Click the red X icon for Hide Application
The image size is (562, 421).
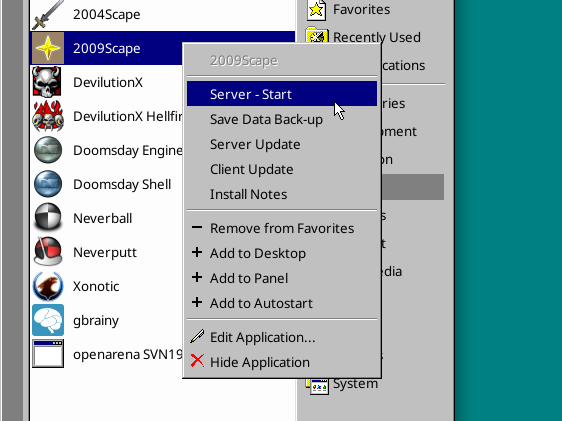[x=197, y=361]
